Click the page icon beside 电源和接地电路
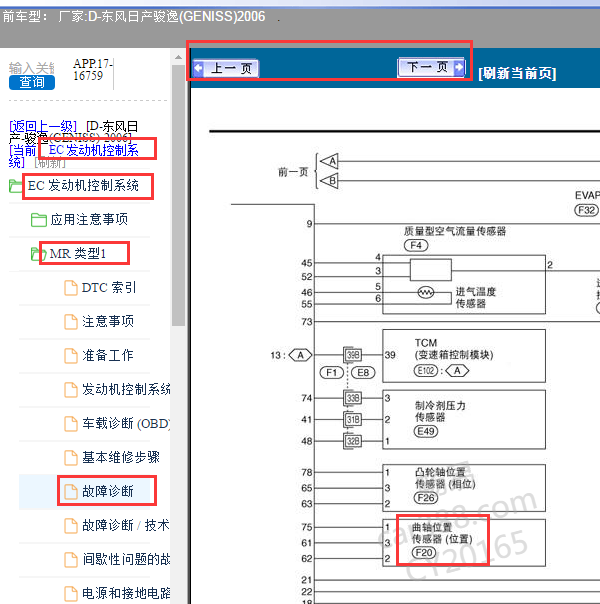The image size is (600, 604). (71, 594)
